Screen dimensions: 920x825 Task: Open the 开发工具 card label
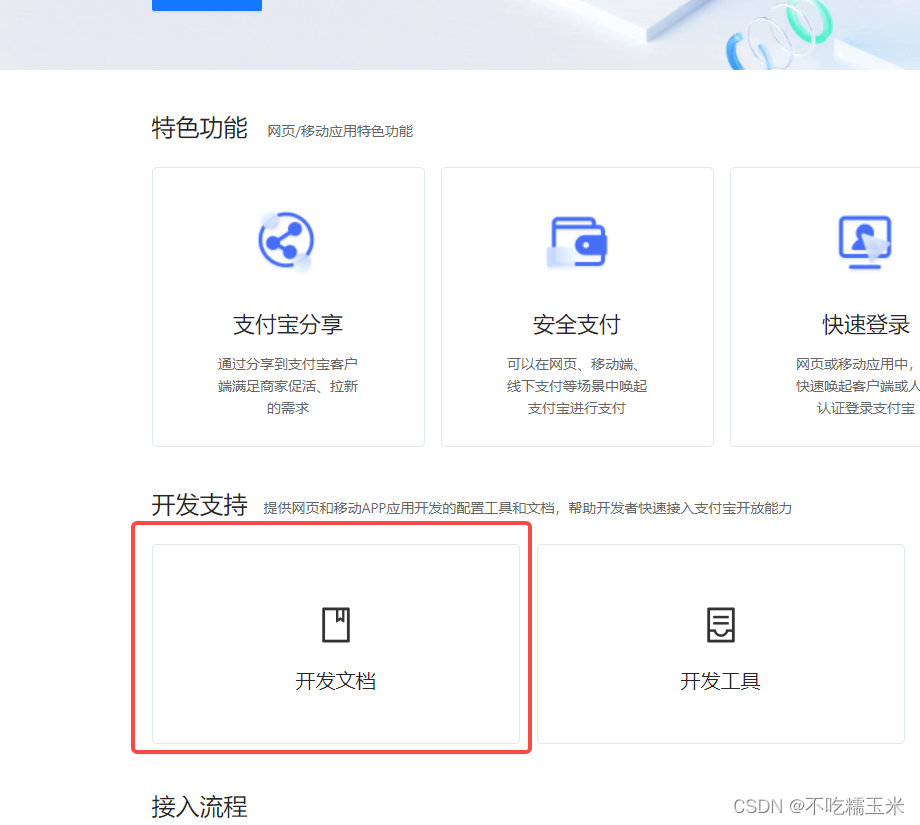(721, 681)
